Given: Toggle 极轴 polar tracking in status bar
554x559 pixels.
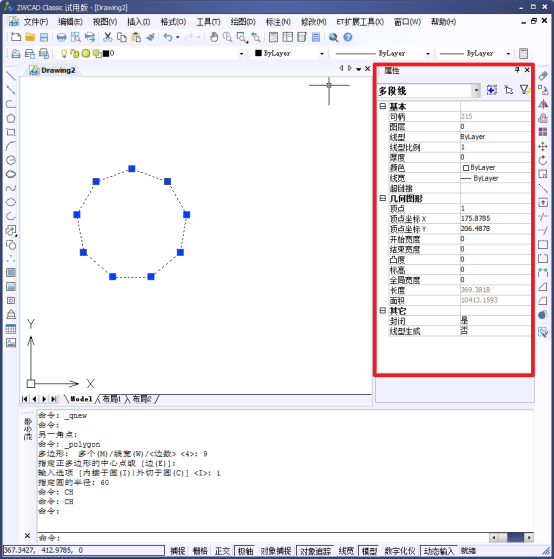Looking at the screenshot, I should [x=245, y=551].
